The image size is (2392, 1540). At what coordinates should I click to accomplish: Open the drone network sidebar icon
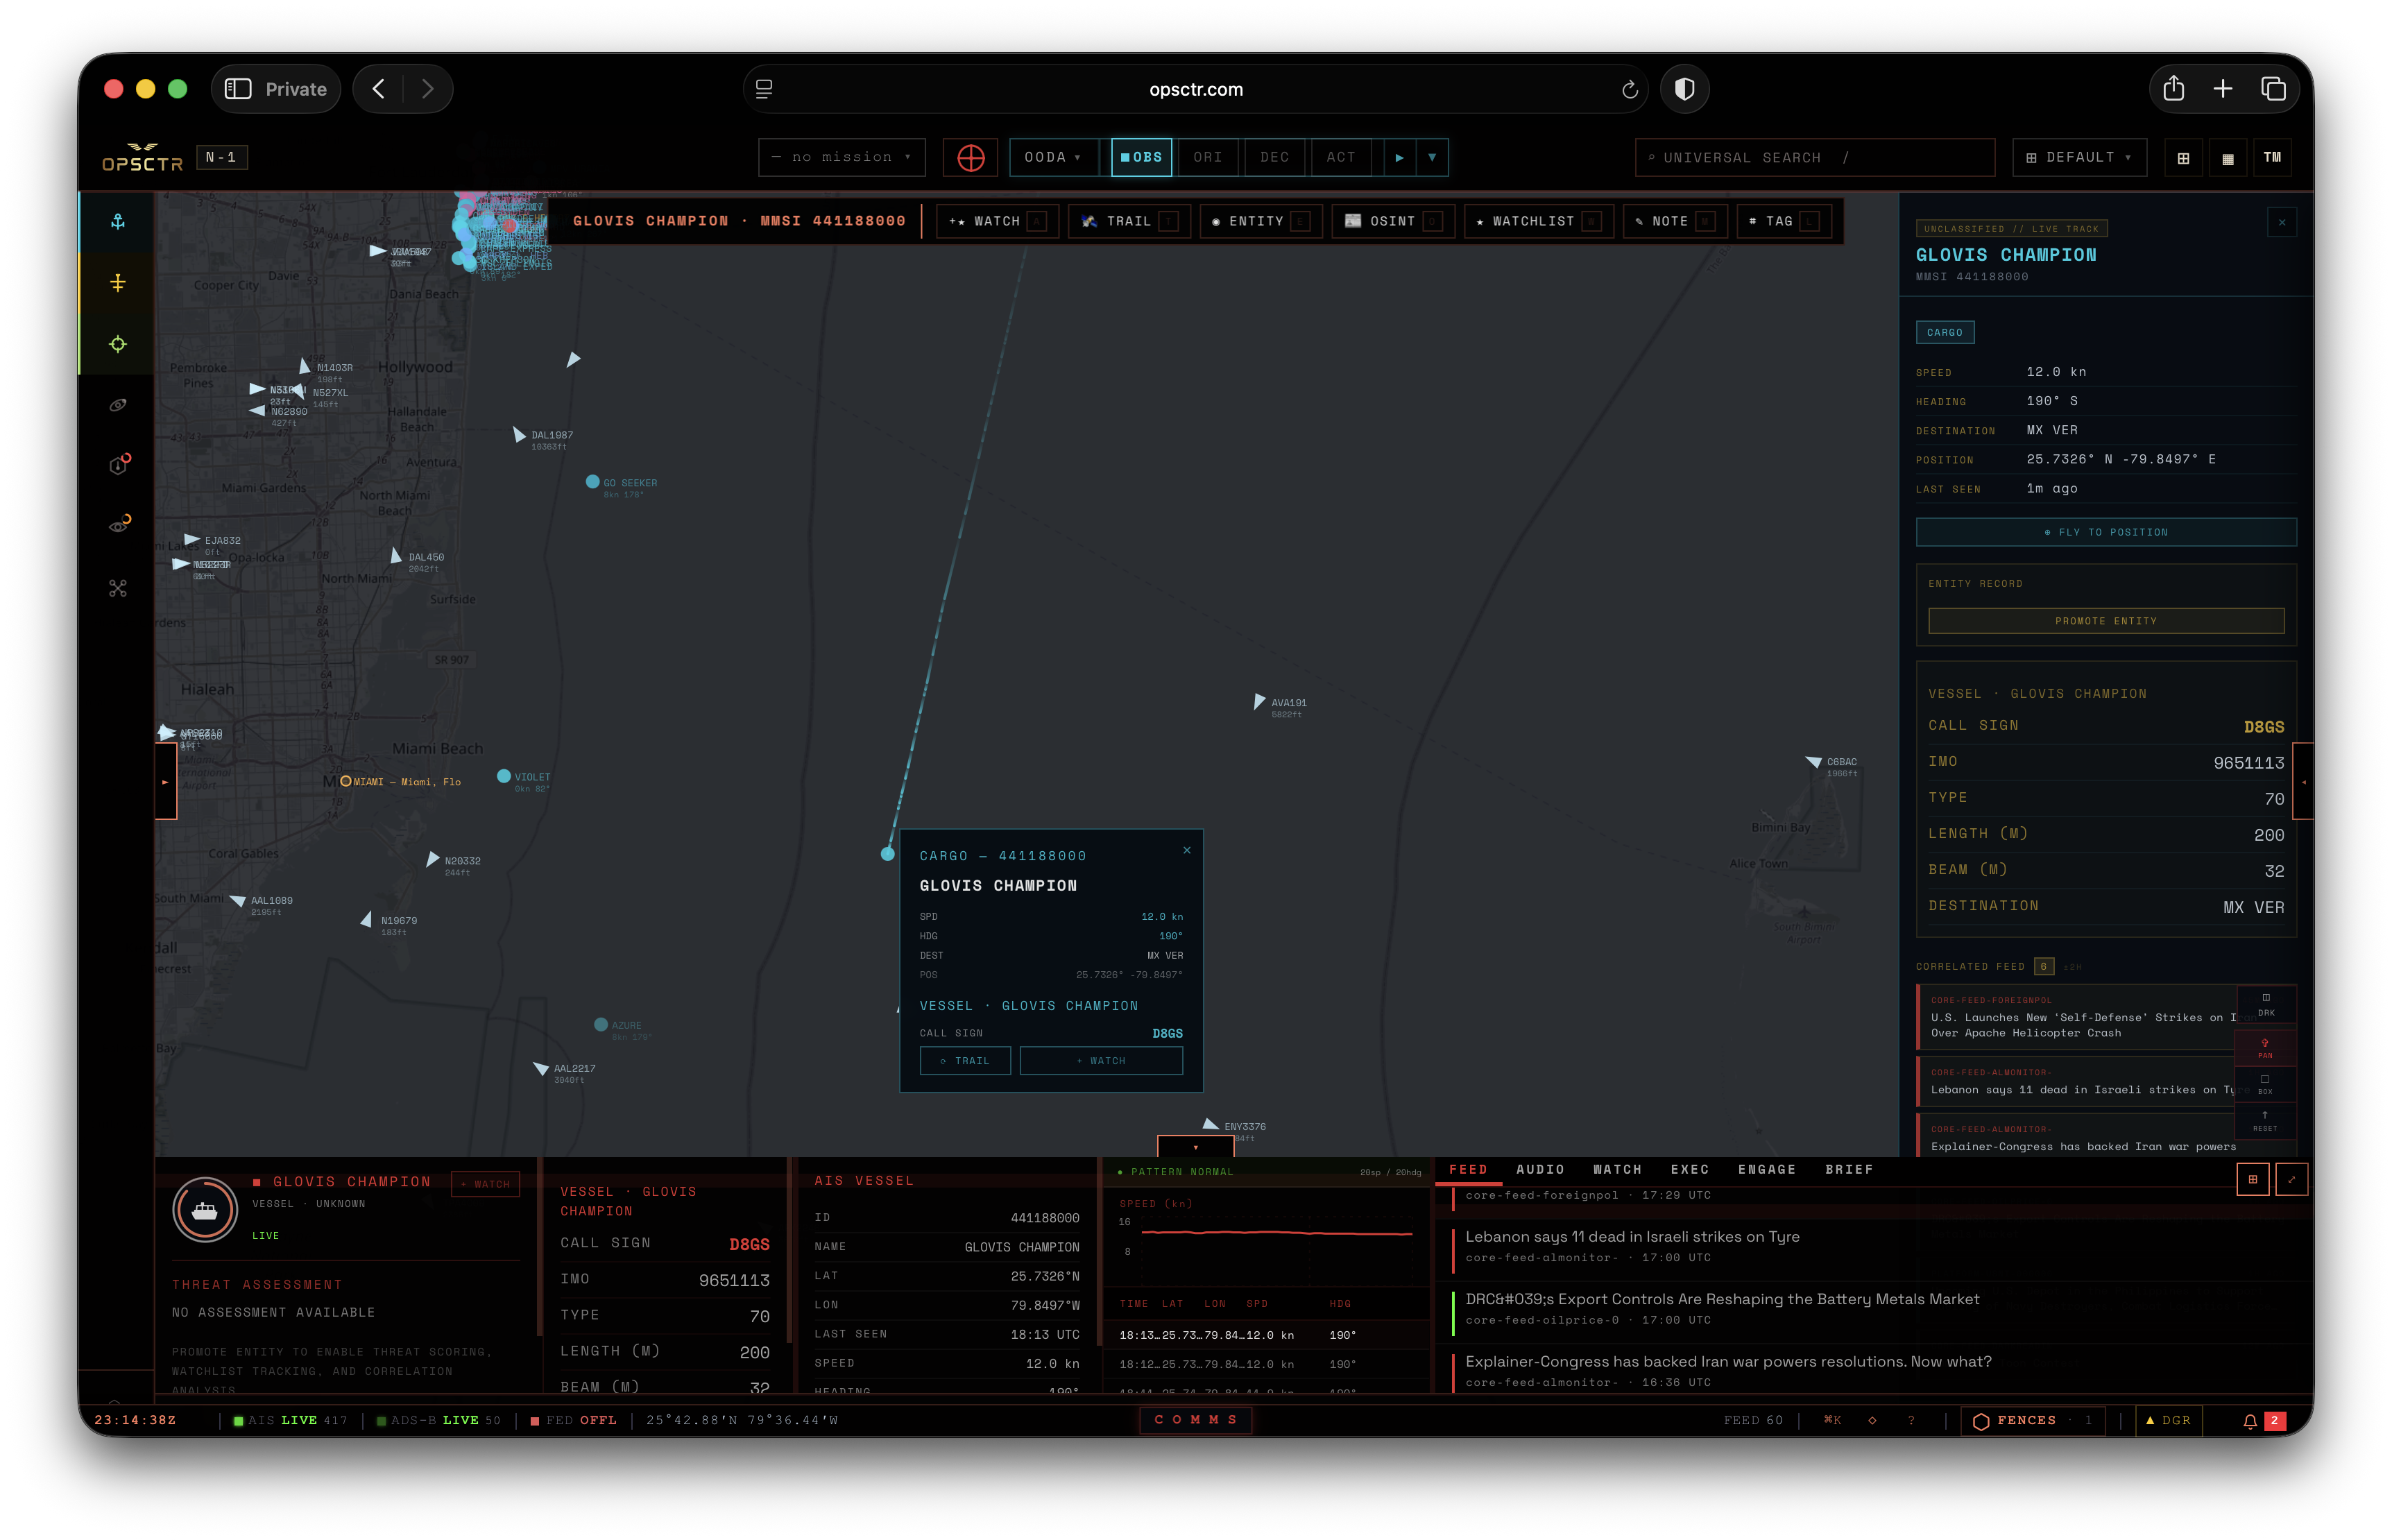pos(118,588)
